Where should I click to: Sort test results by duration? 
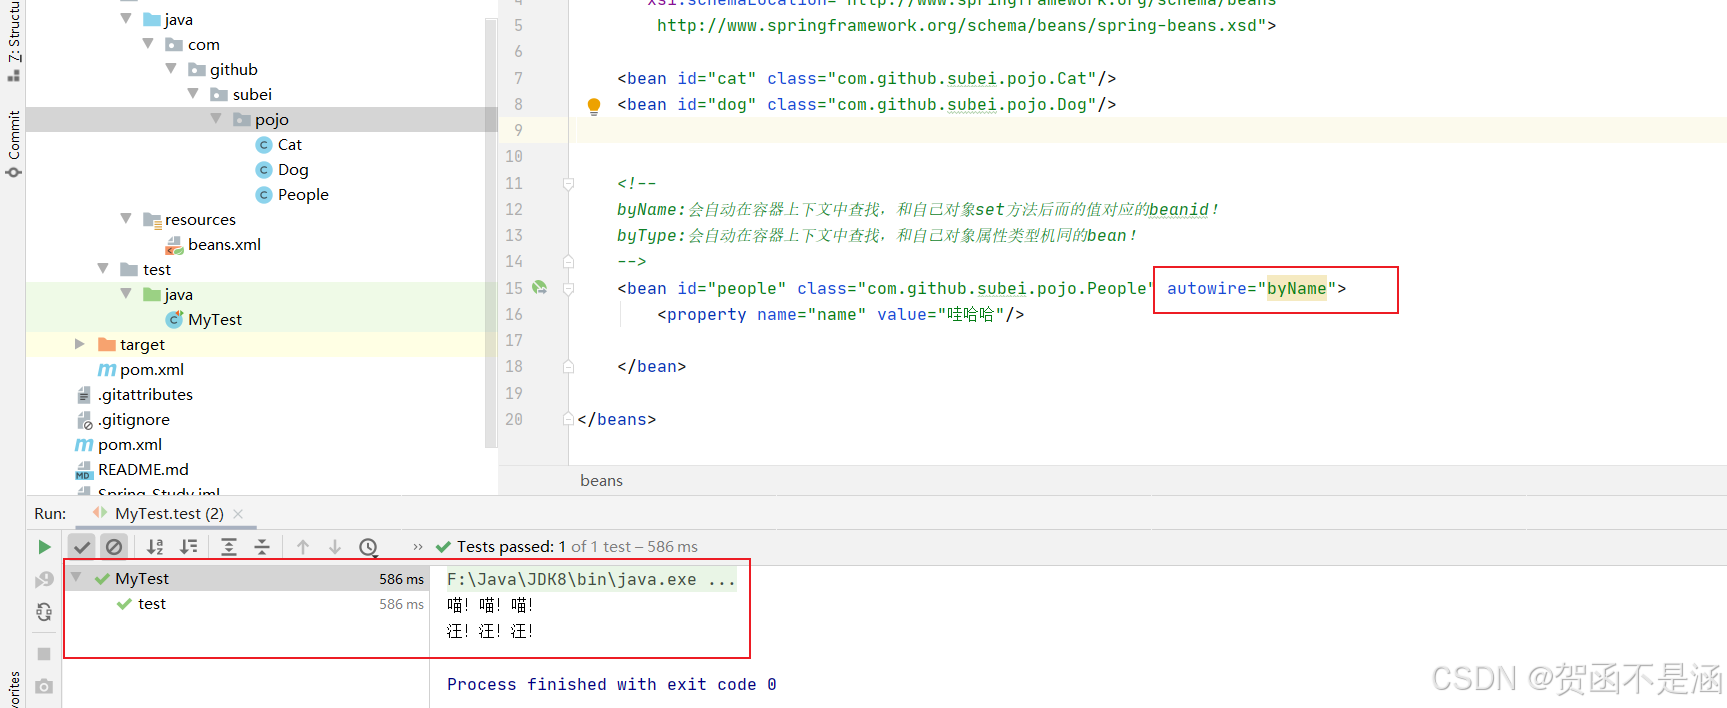(188, 547)
